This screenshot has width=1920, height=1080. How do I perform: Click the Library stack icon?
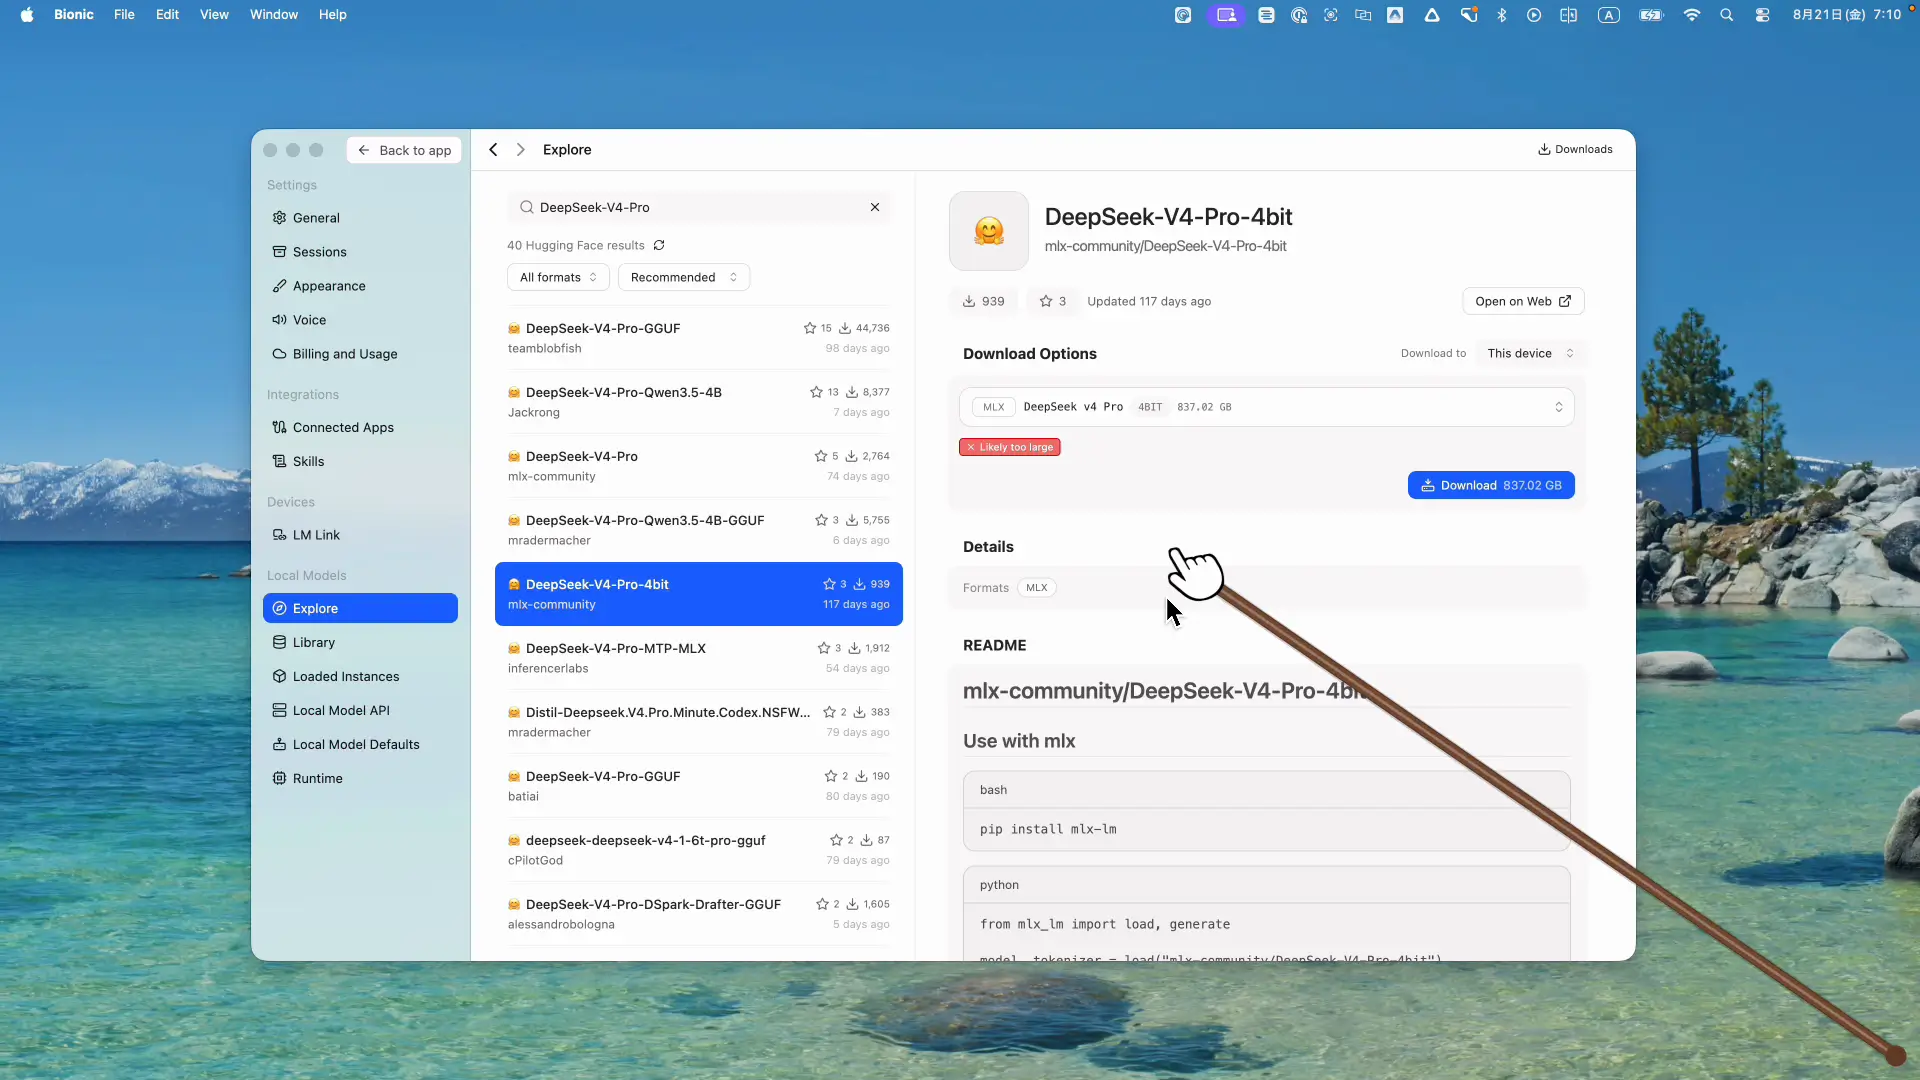[279, 642]
